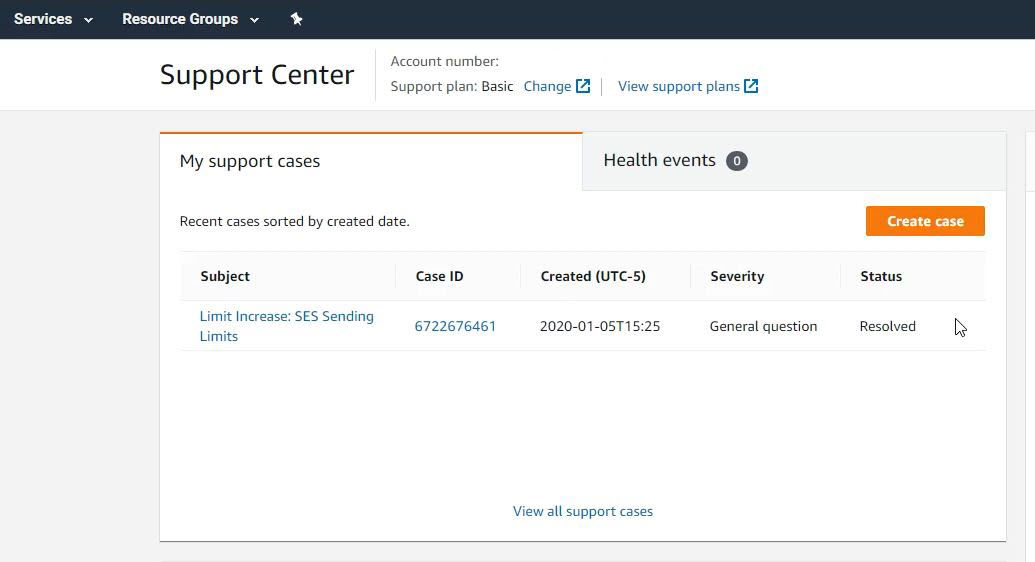Click the Health events count badge
The width and height of the screenshot is (1035, 562).
point(737,161)
